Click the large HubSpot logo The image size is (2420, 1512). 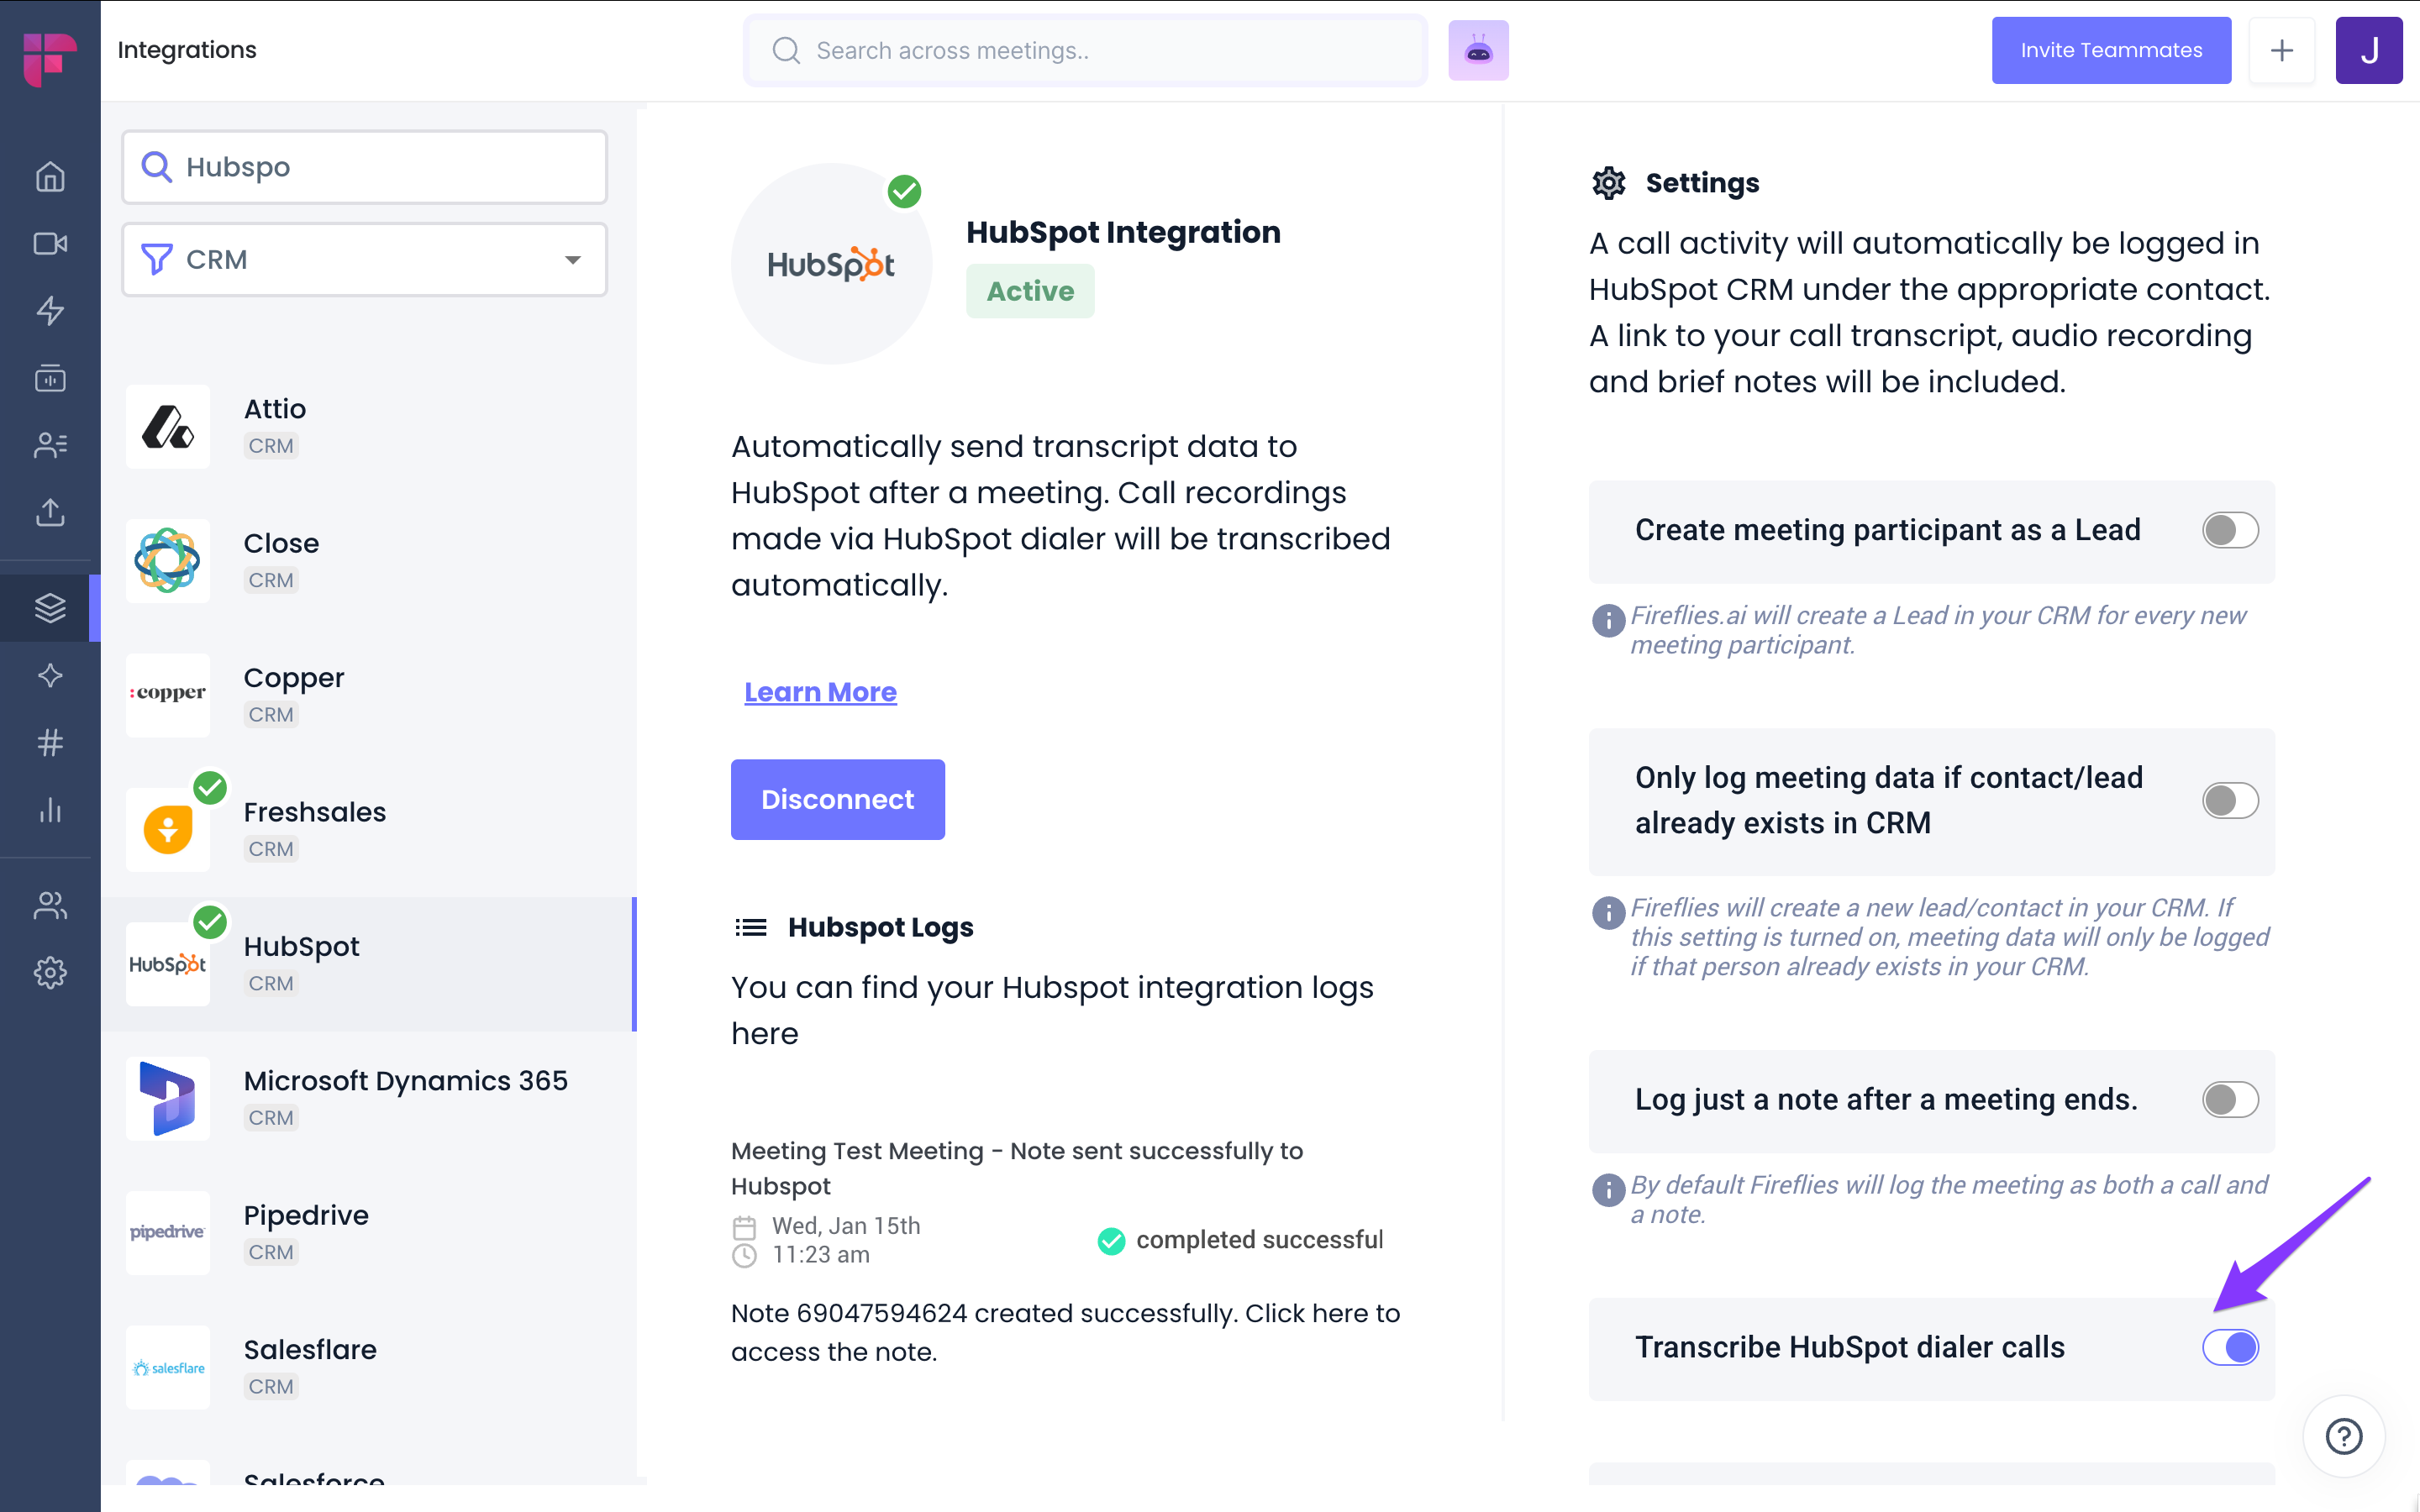(x=831, y=264)
